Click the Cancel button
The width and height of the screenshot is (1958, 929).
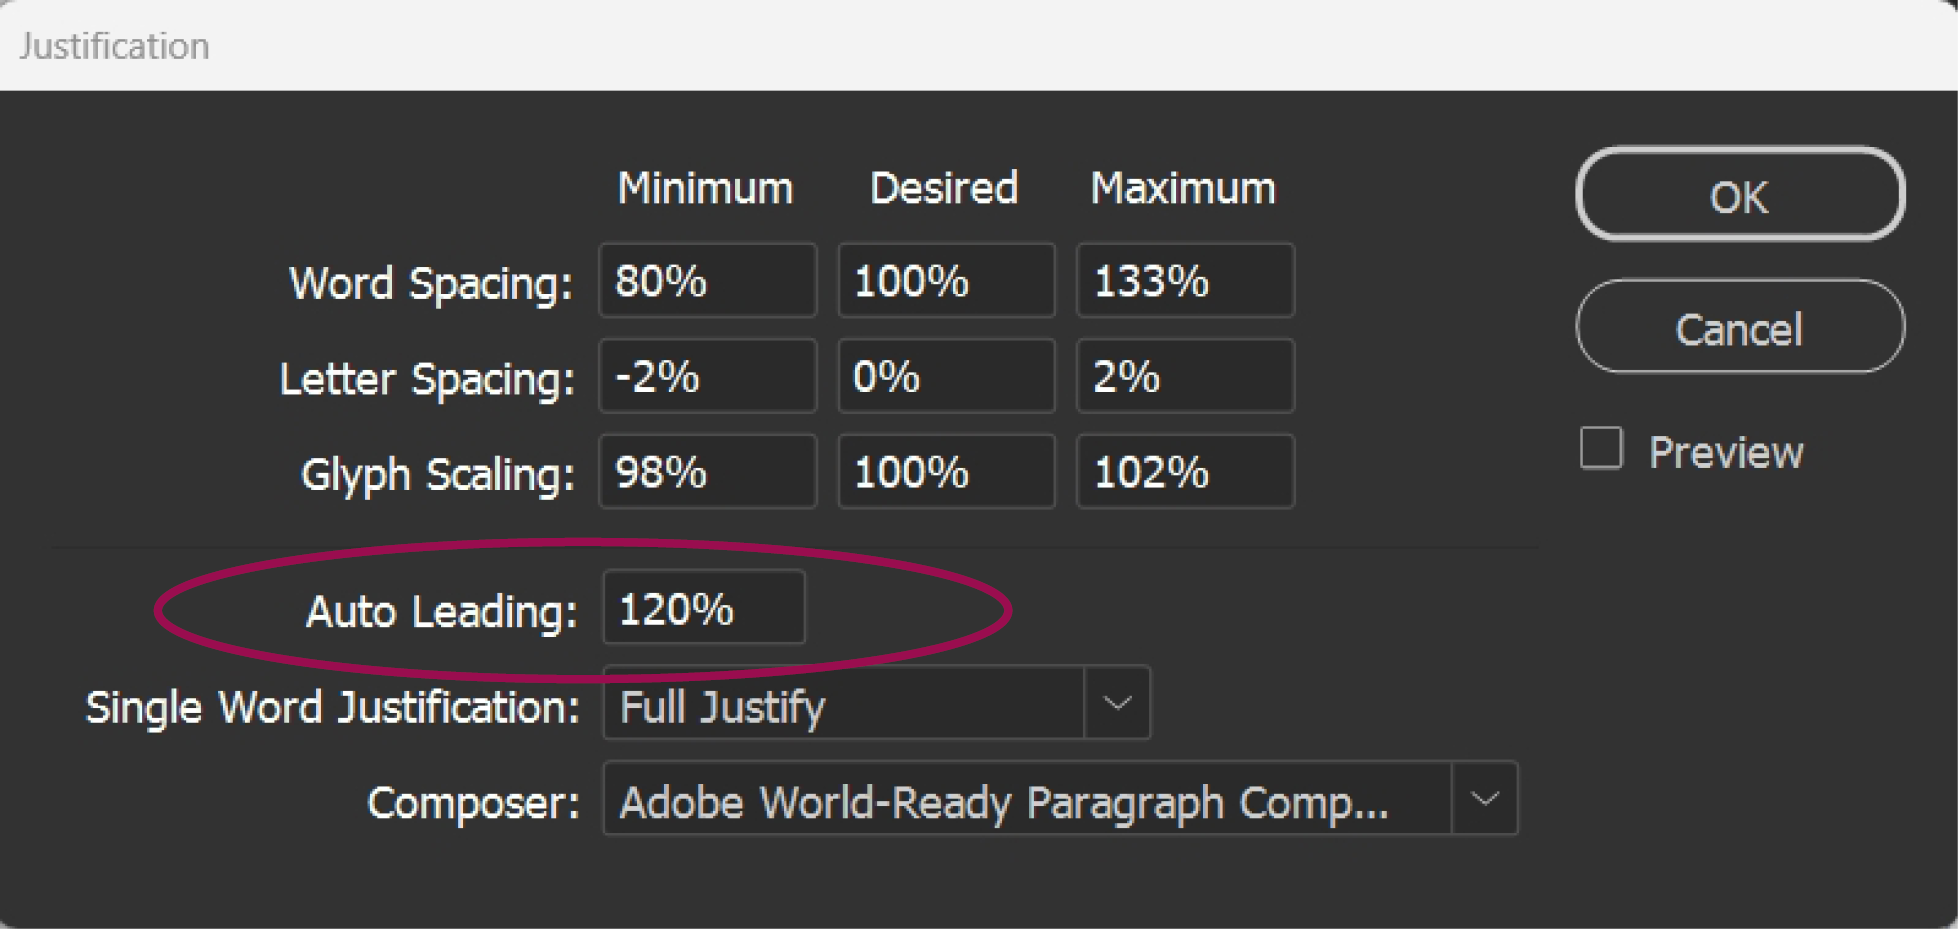(1740, 327)
